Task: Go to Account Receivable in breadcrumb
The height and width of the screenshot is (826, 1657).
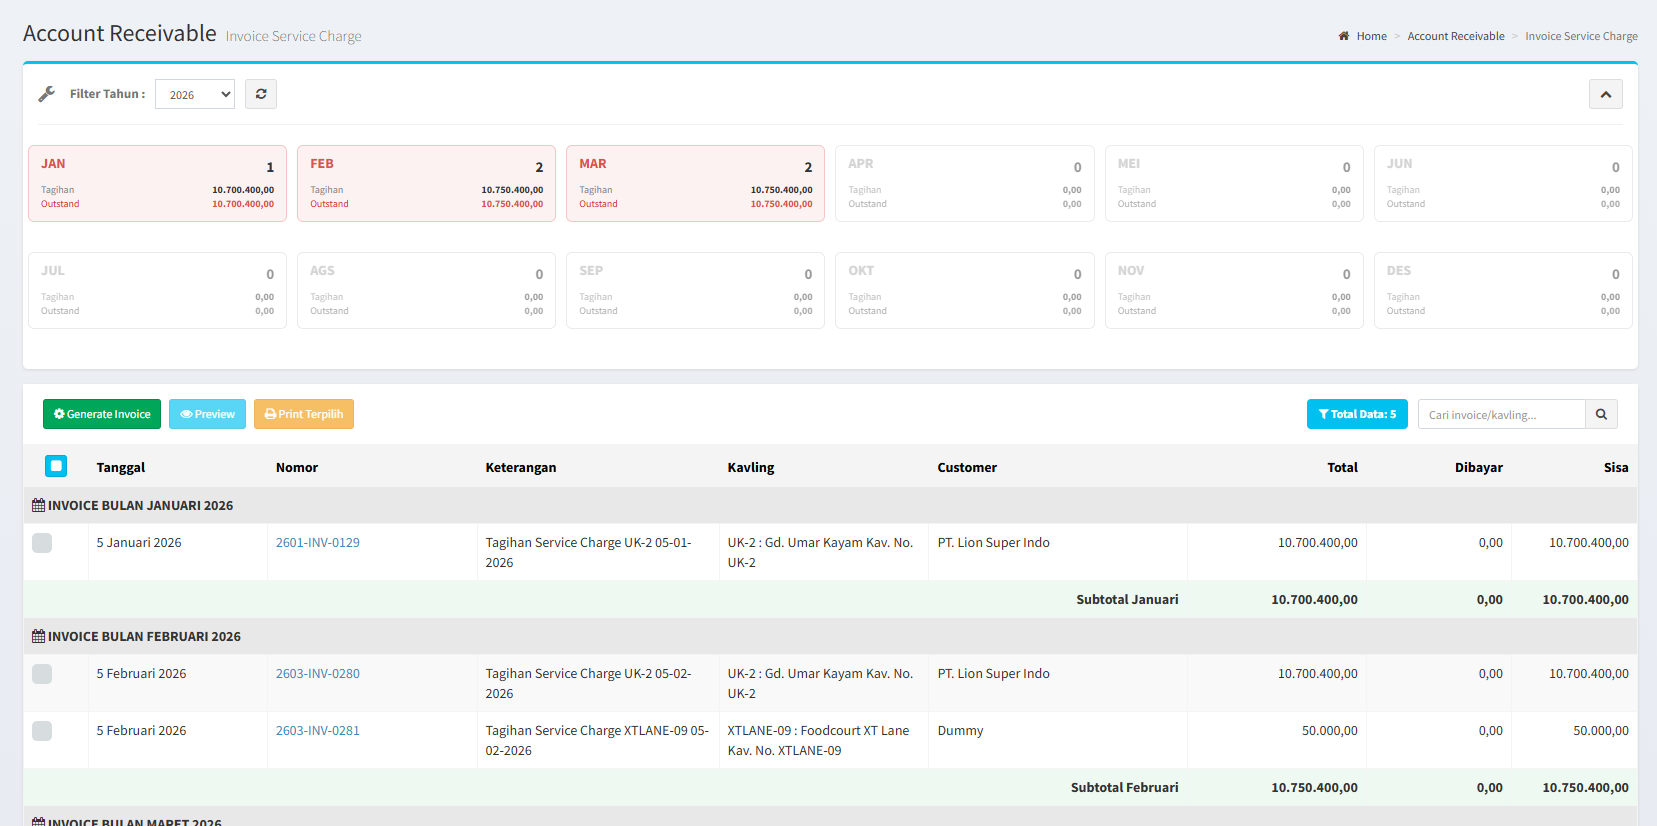Action: pyautogui.click(x=1455, y=36)
